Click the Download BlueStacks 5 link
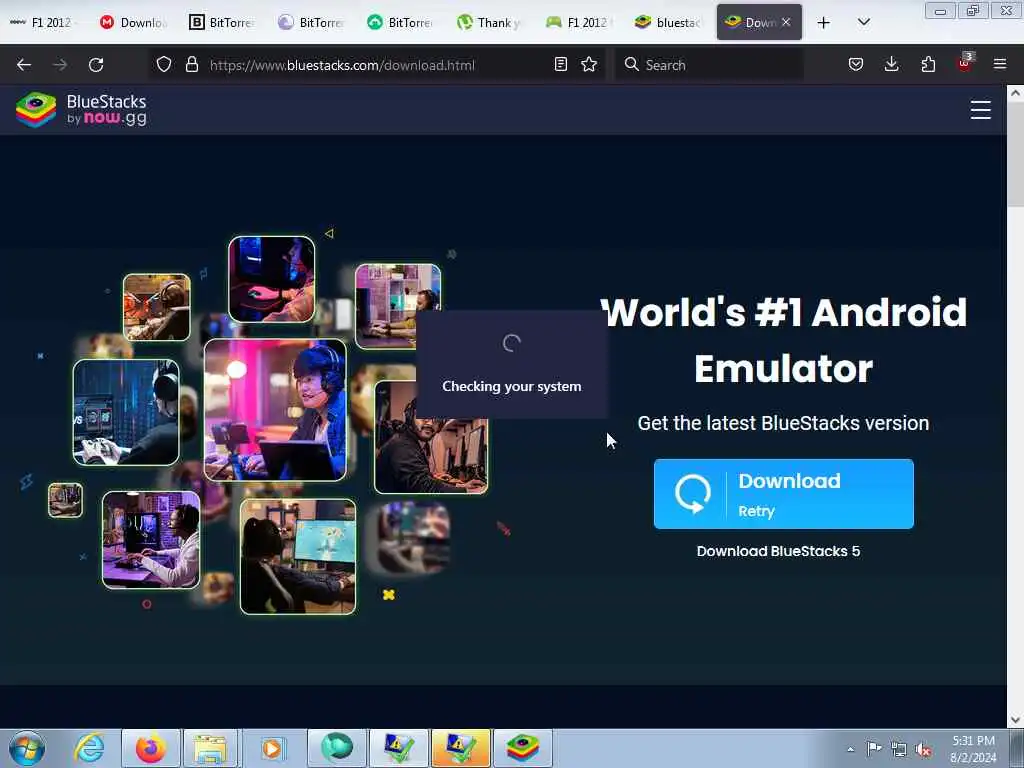 coord(778,551)
